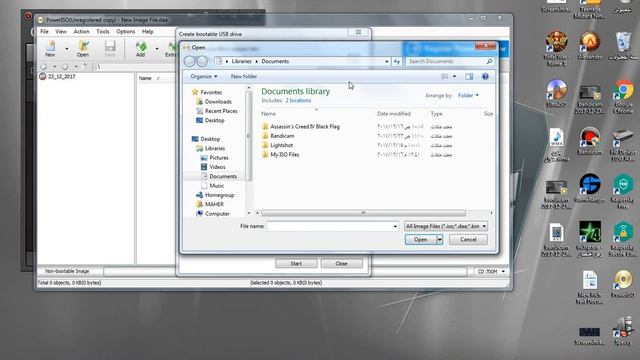Image resolution: width=640 pixels, height=360 pixels.
Task: Click the Open button in the dialog
Action: tap(420, 240)
